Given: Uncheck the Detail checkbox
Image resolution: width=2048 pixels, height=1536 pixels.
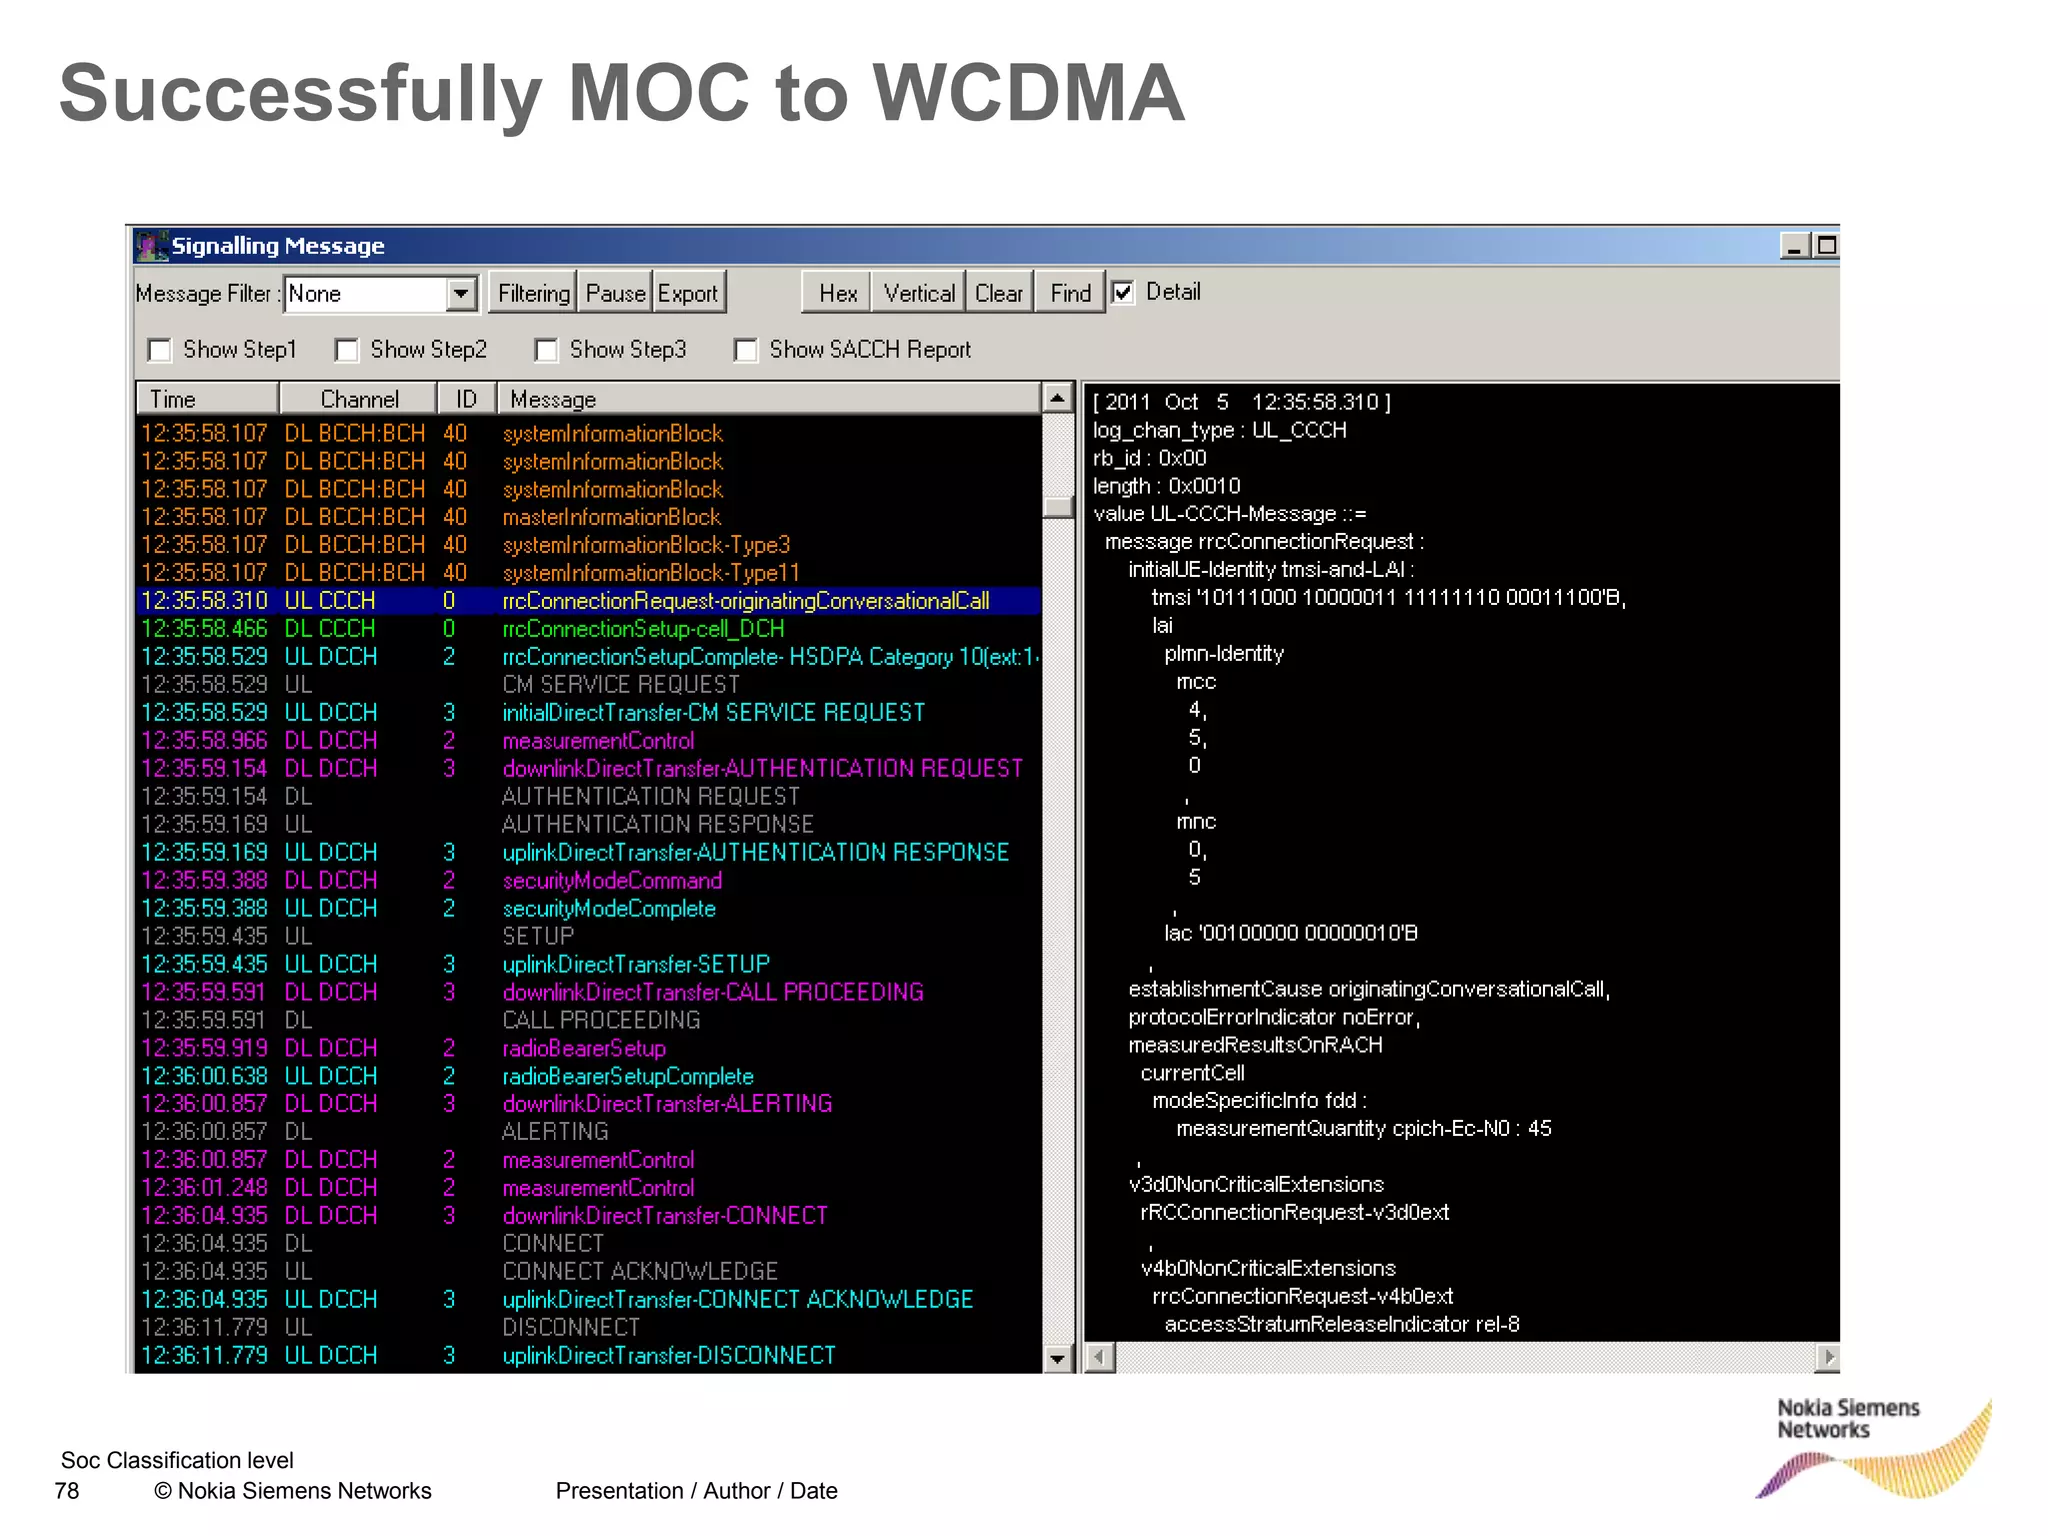Looking at the screenshot, I should [x=1123, y=292].
